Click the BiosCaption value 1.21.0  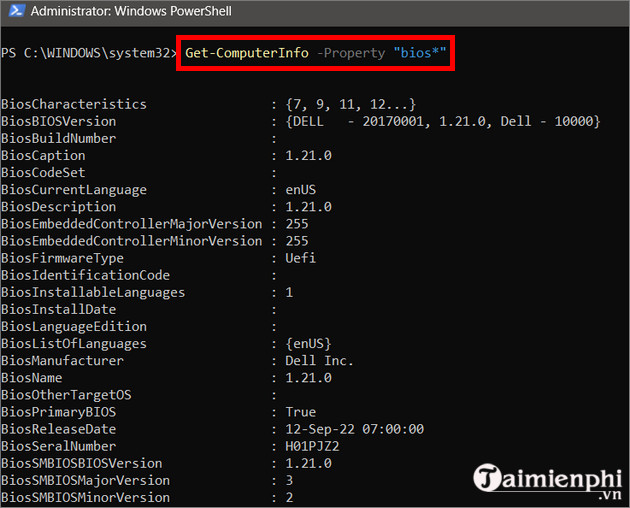coord(308,156)
